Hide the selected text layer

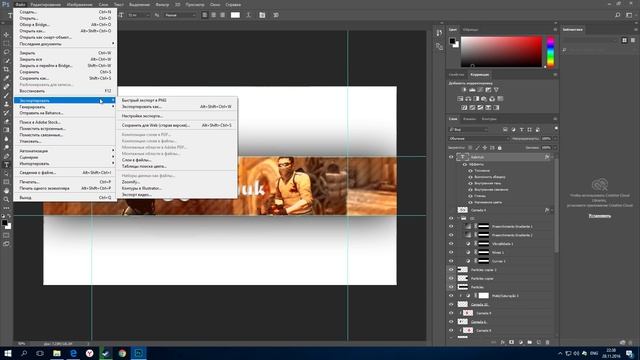pyautogui.click(x=451, y=157)
